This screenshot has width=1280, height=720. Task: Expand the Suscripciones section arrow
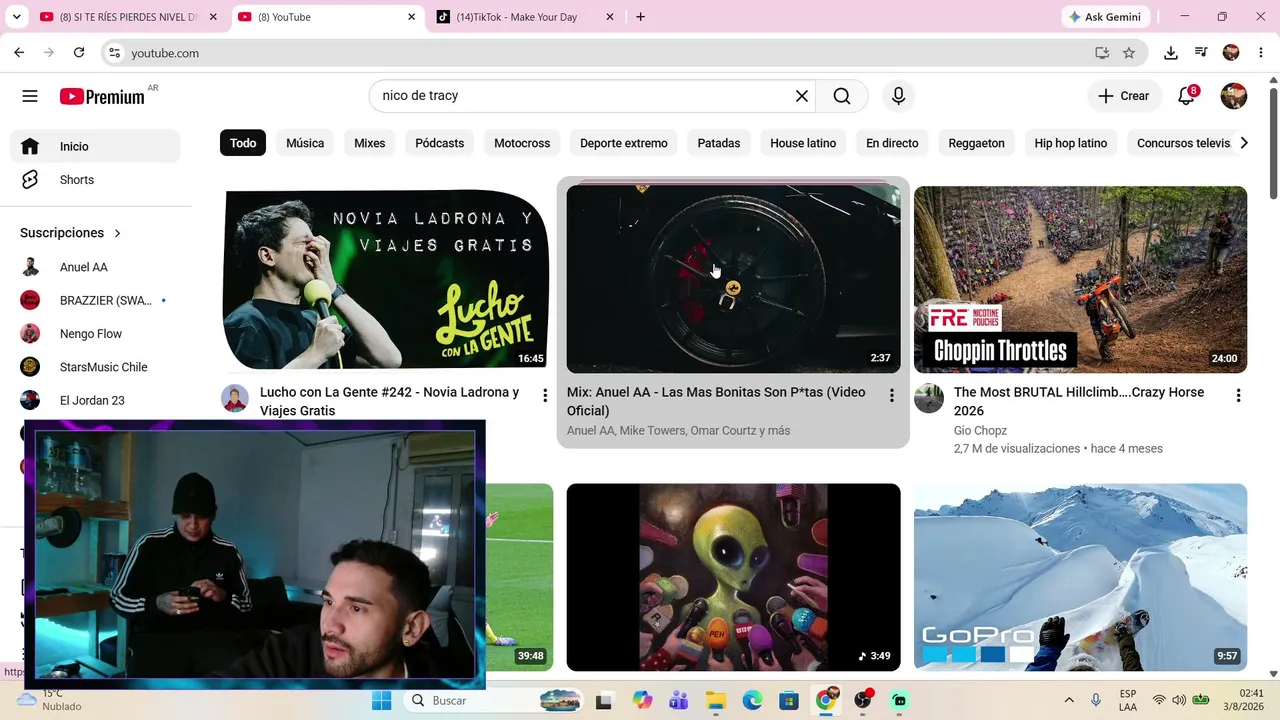(x=117, y=233)
